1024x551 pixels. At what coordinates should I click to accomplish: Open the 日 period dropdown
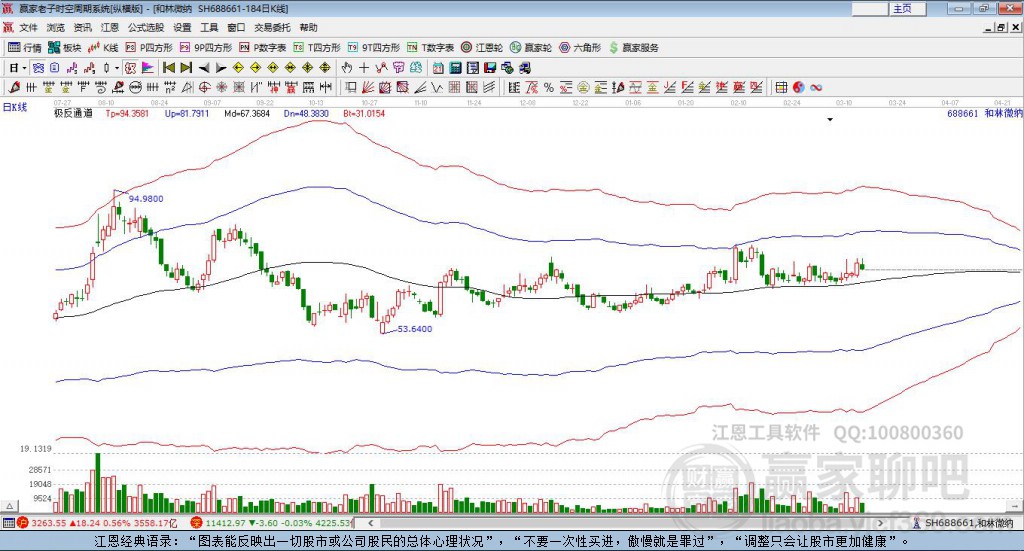tap(18, 68)
